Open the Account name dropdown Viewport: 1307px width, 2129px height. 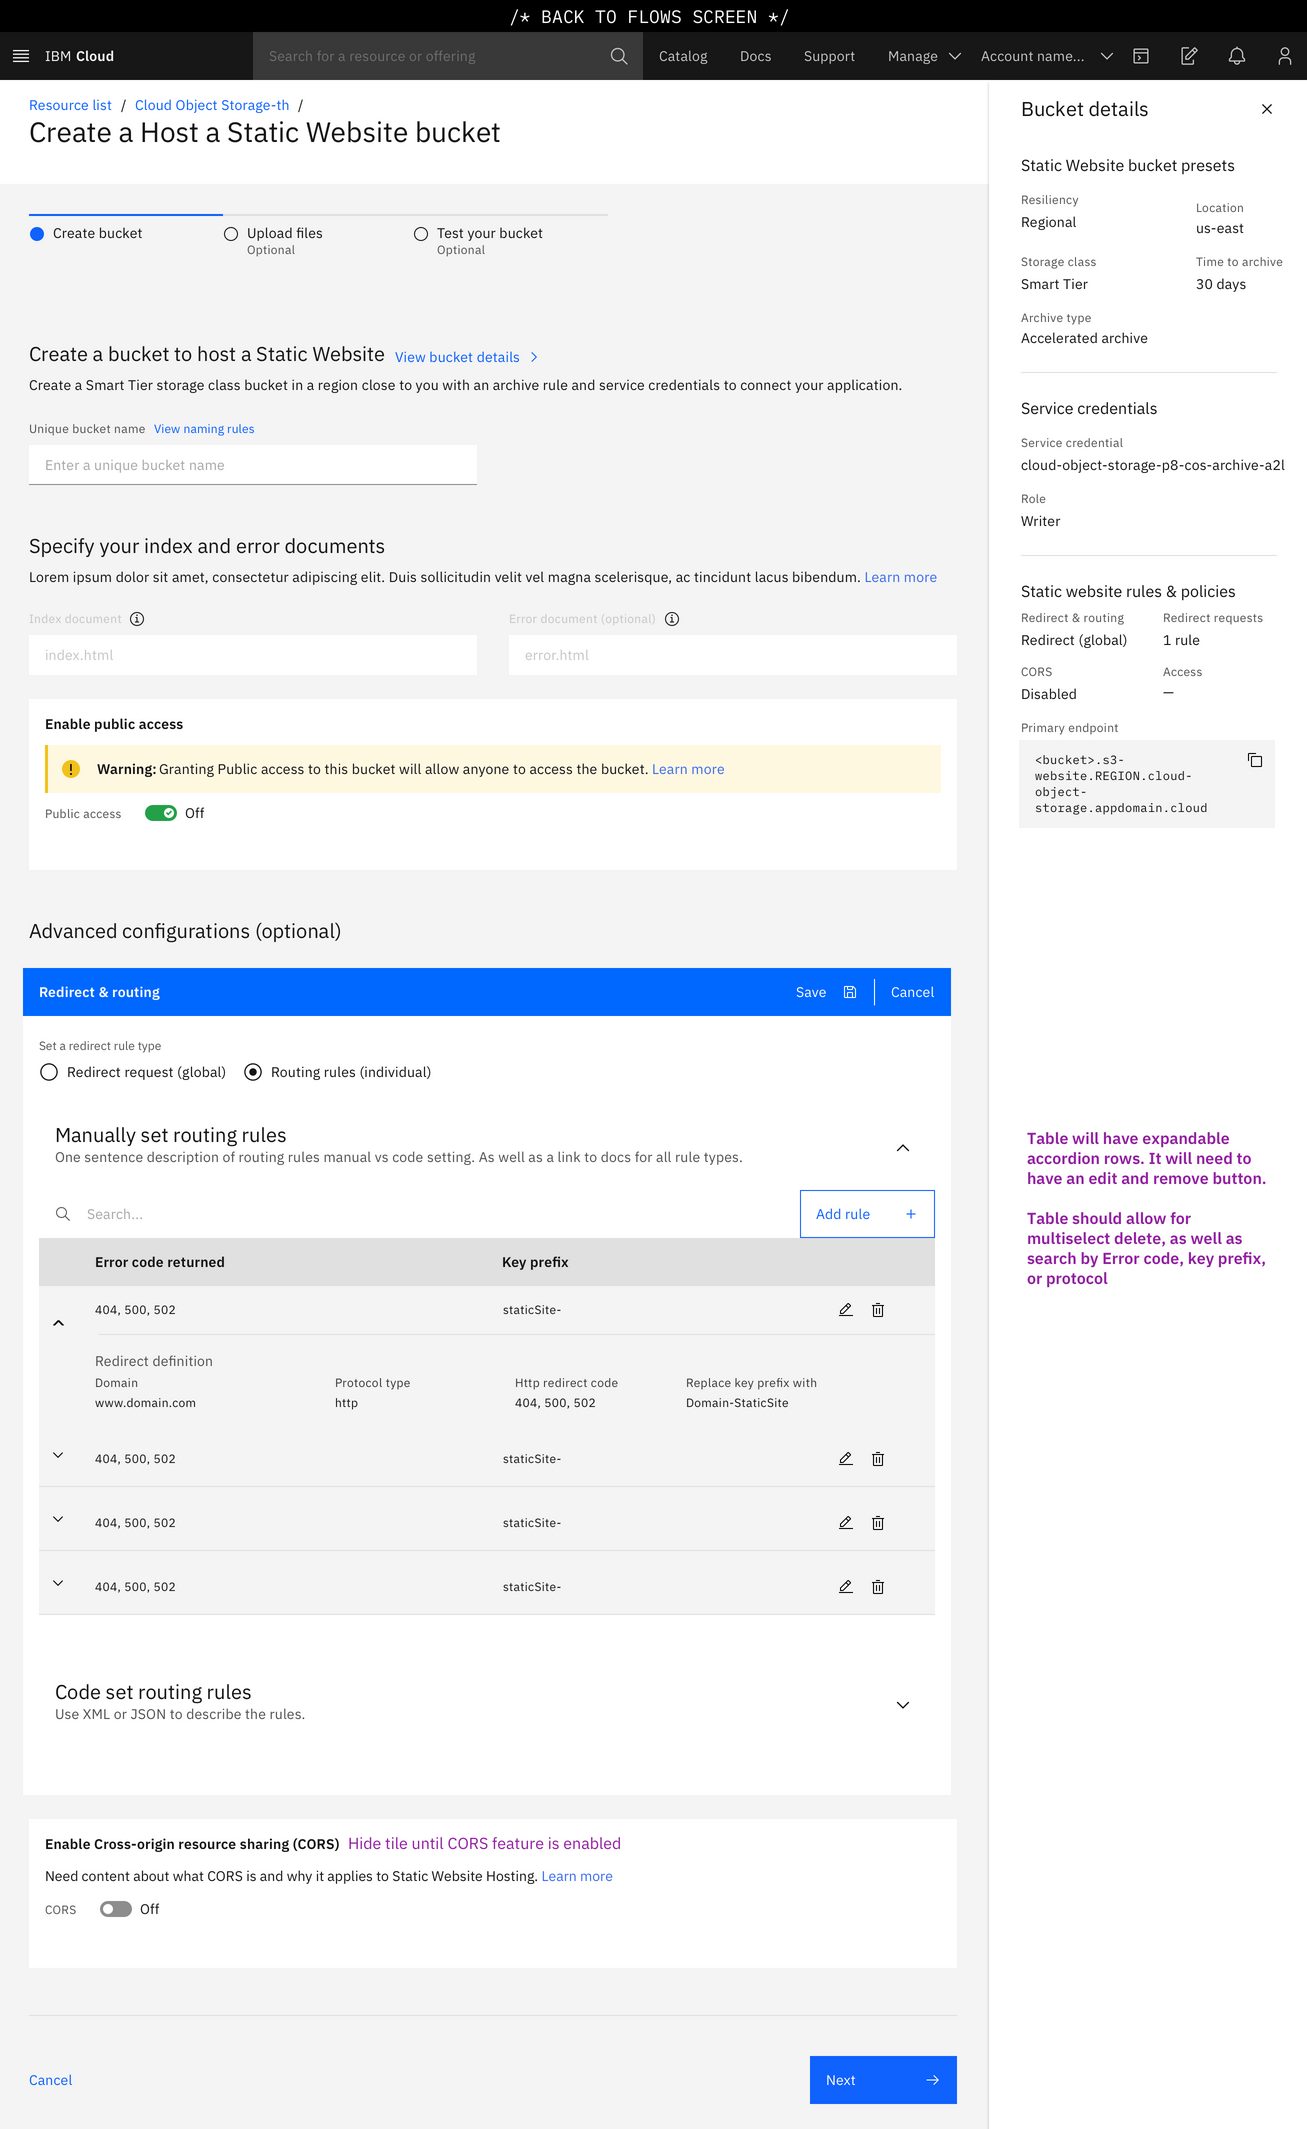click(1046, 56)
